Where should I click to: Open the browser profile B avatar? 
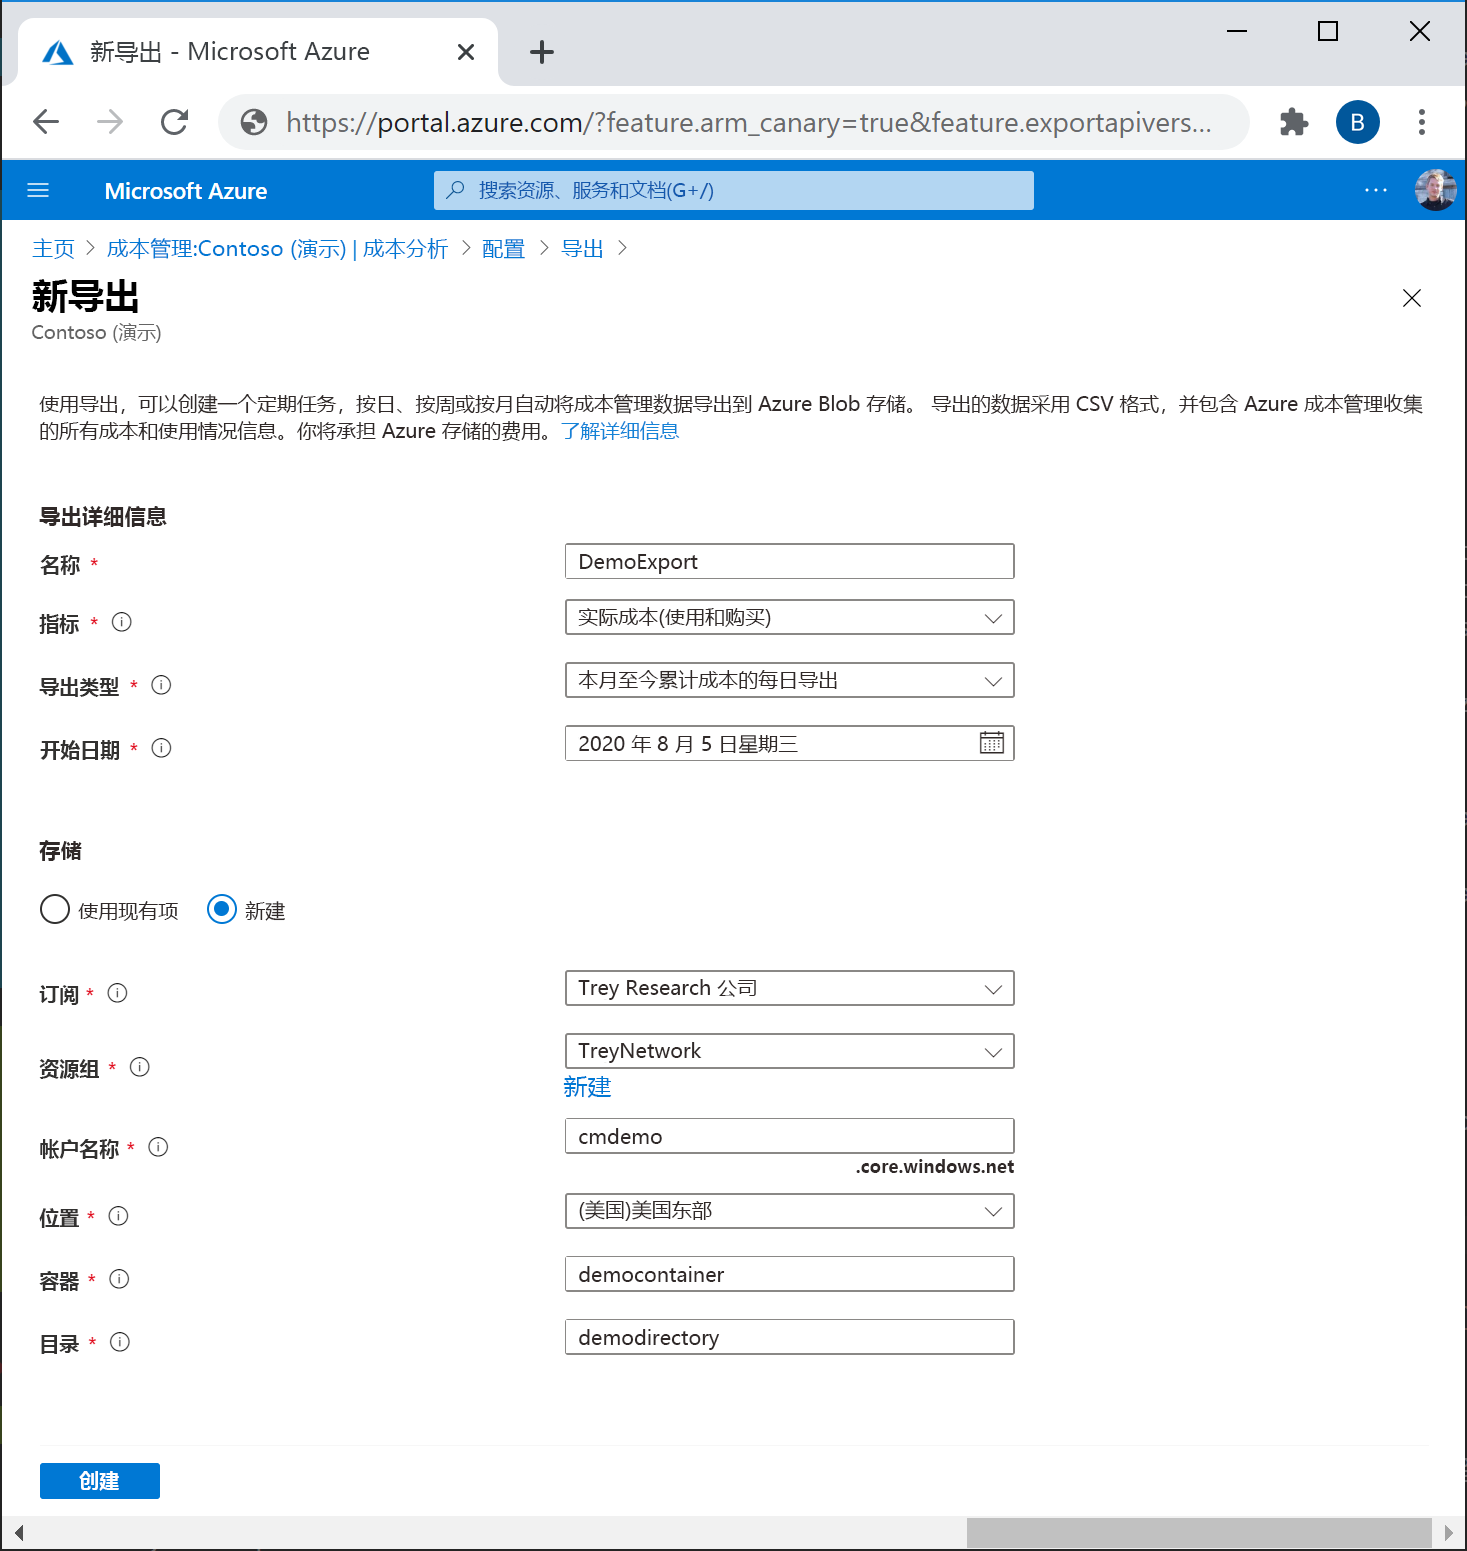coord(1358,122)
